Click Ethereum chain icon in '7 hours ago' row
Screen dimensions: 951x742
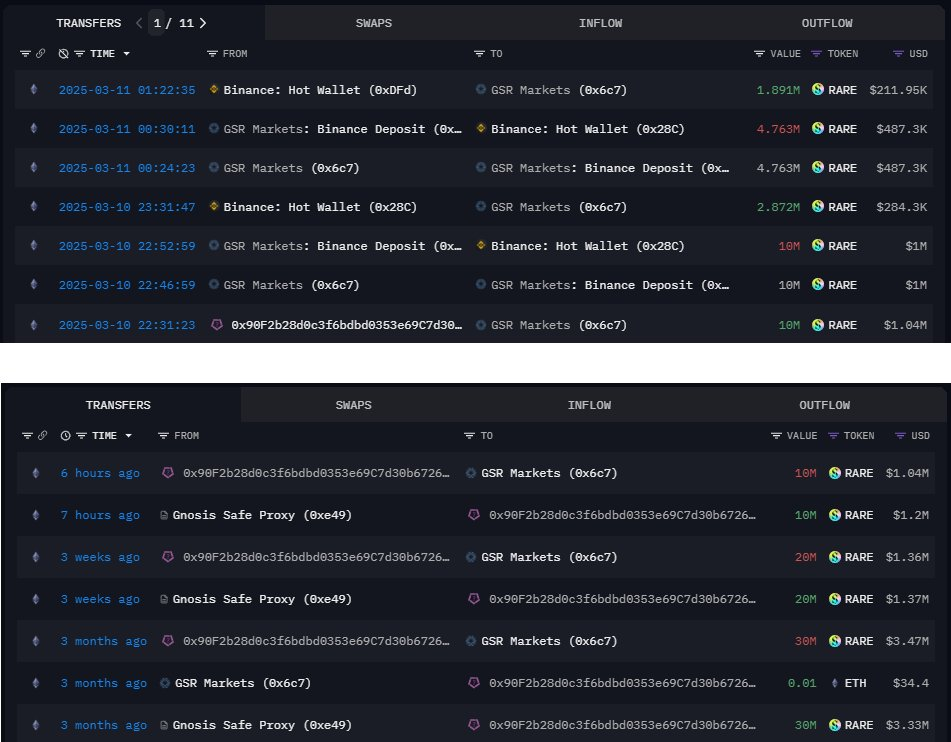tap(37, 515)
